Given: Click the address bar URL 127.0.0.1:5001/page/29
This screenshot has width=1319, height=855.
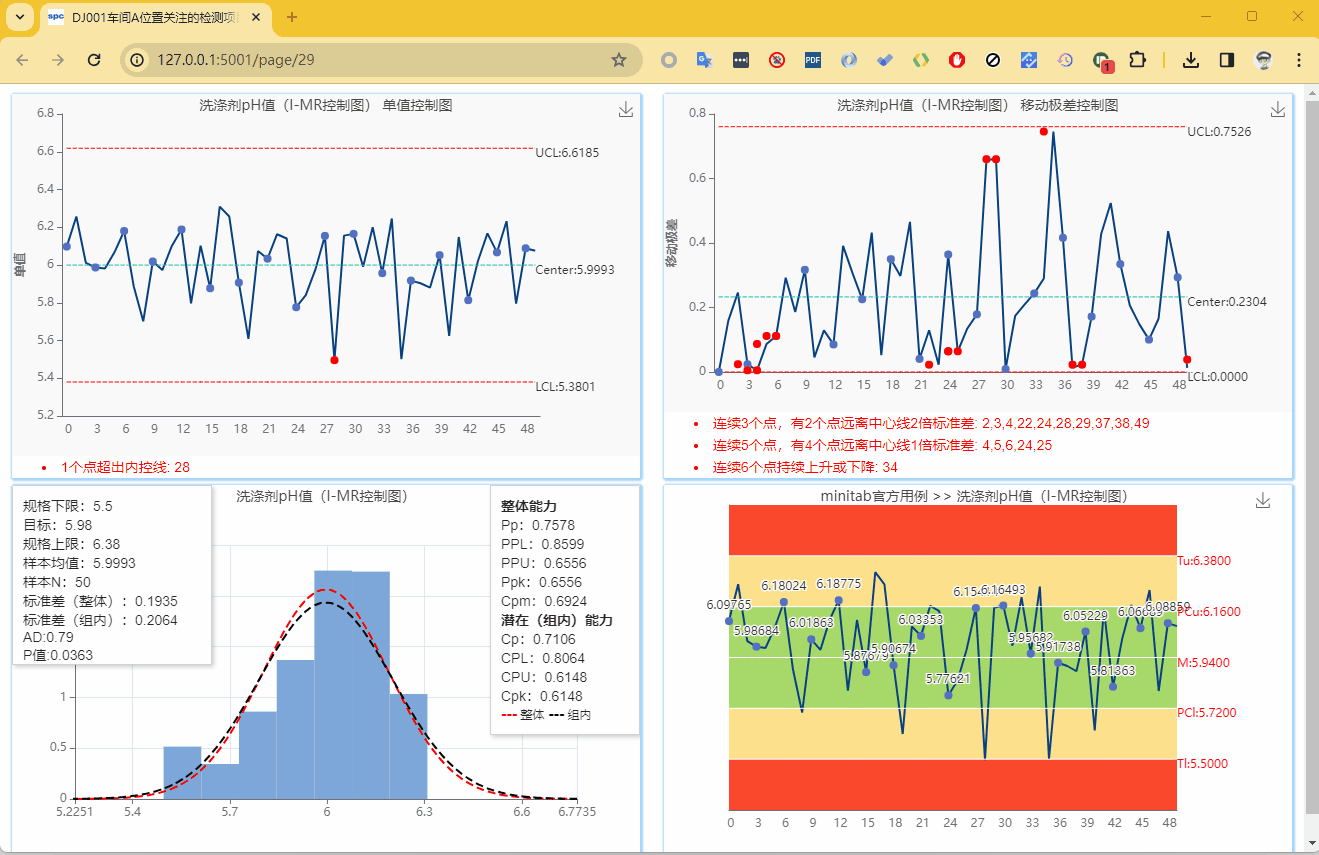Looking at the screenshot, I should (236, 60).
